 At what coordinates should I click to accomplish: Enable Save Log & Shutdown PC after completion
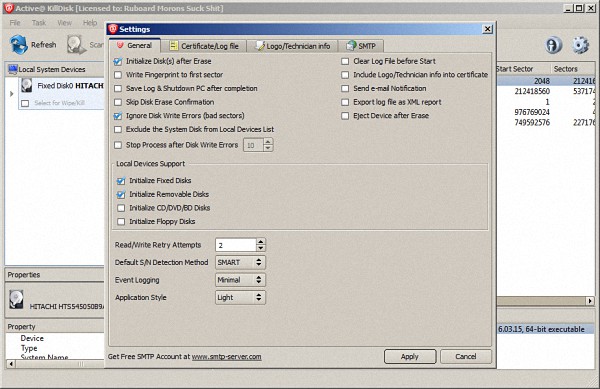pyautogui.click(x=118, y=89)
